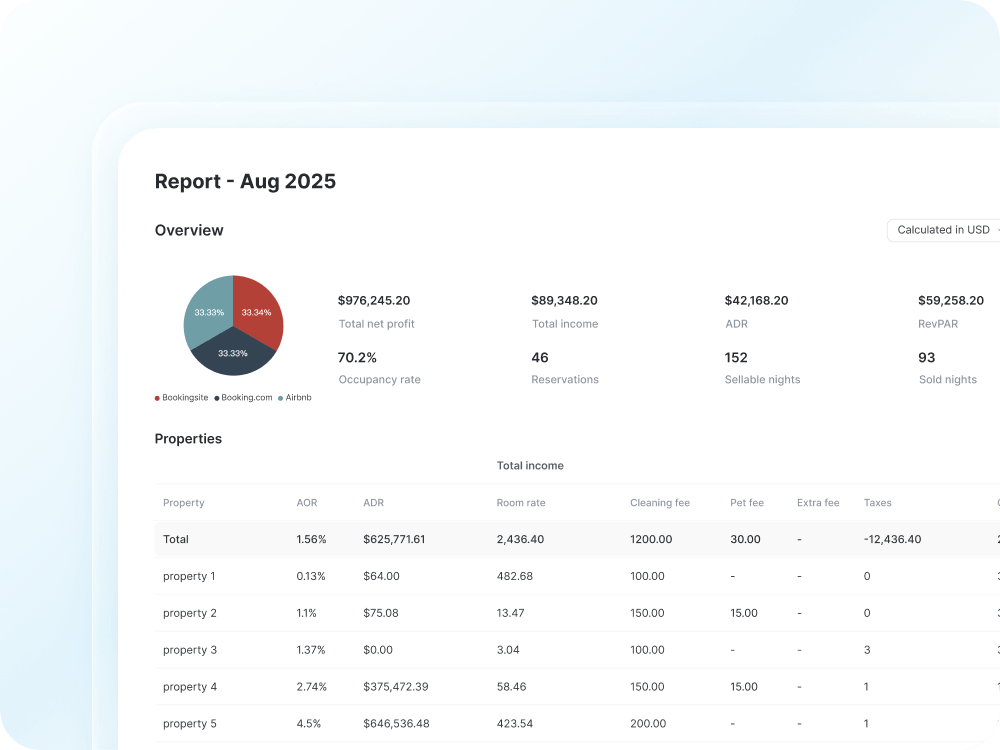1000x750 pixels.
Task: Sort the table by the ADR column
Action: tap(371, 503)
